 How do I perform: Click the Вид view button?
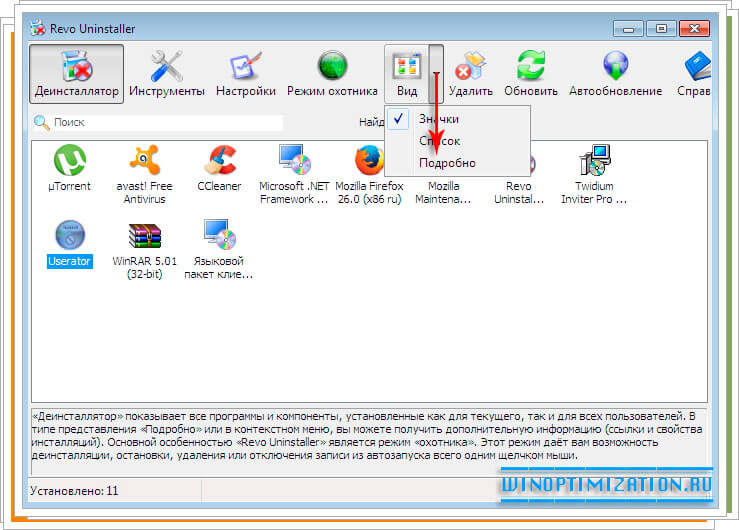click(x=407, y=74)
